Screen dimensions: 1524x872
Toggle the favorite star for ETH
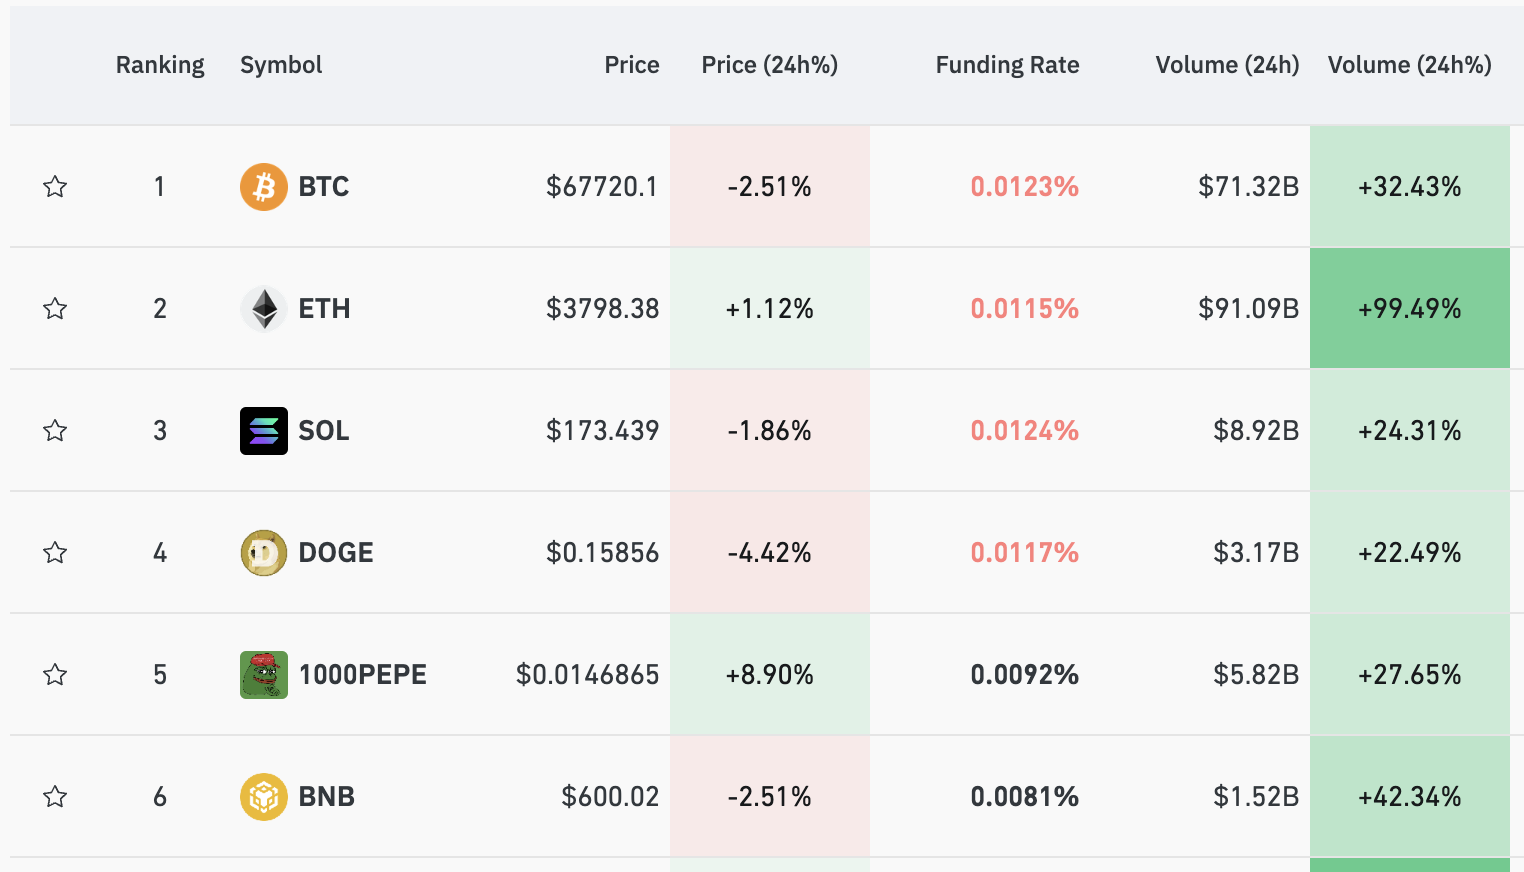pos(55,309)
